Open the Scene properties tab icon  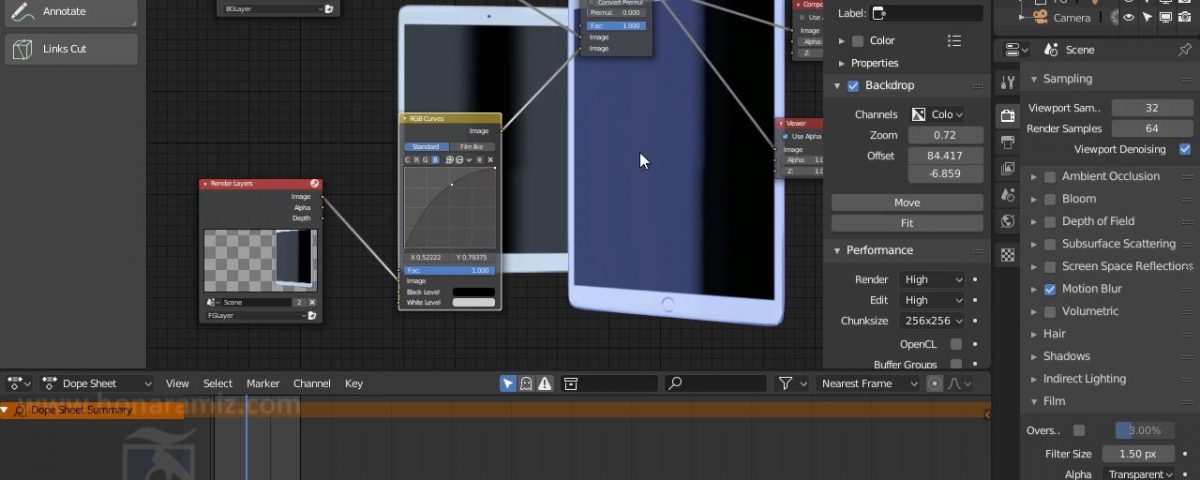coord(1008,195)
